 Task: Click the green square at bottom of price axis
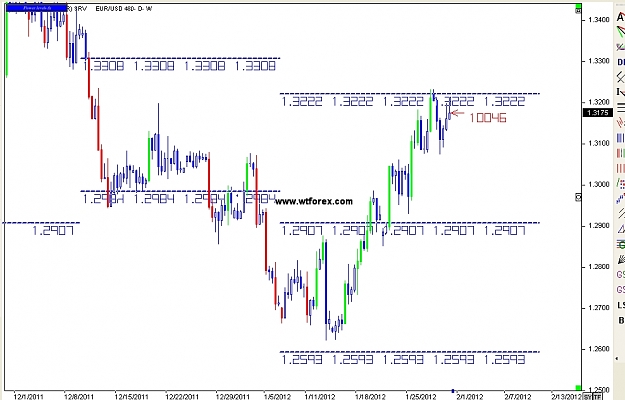coord(578,388)
